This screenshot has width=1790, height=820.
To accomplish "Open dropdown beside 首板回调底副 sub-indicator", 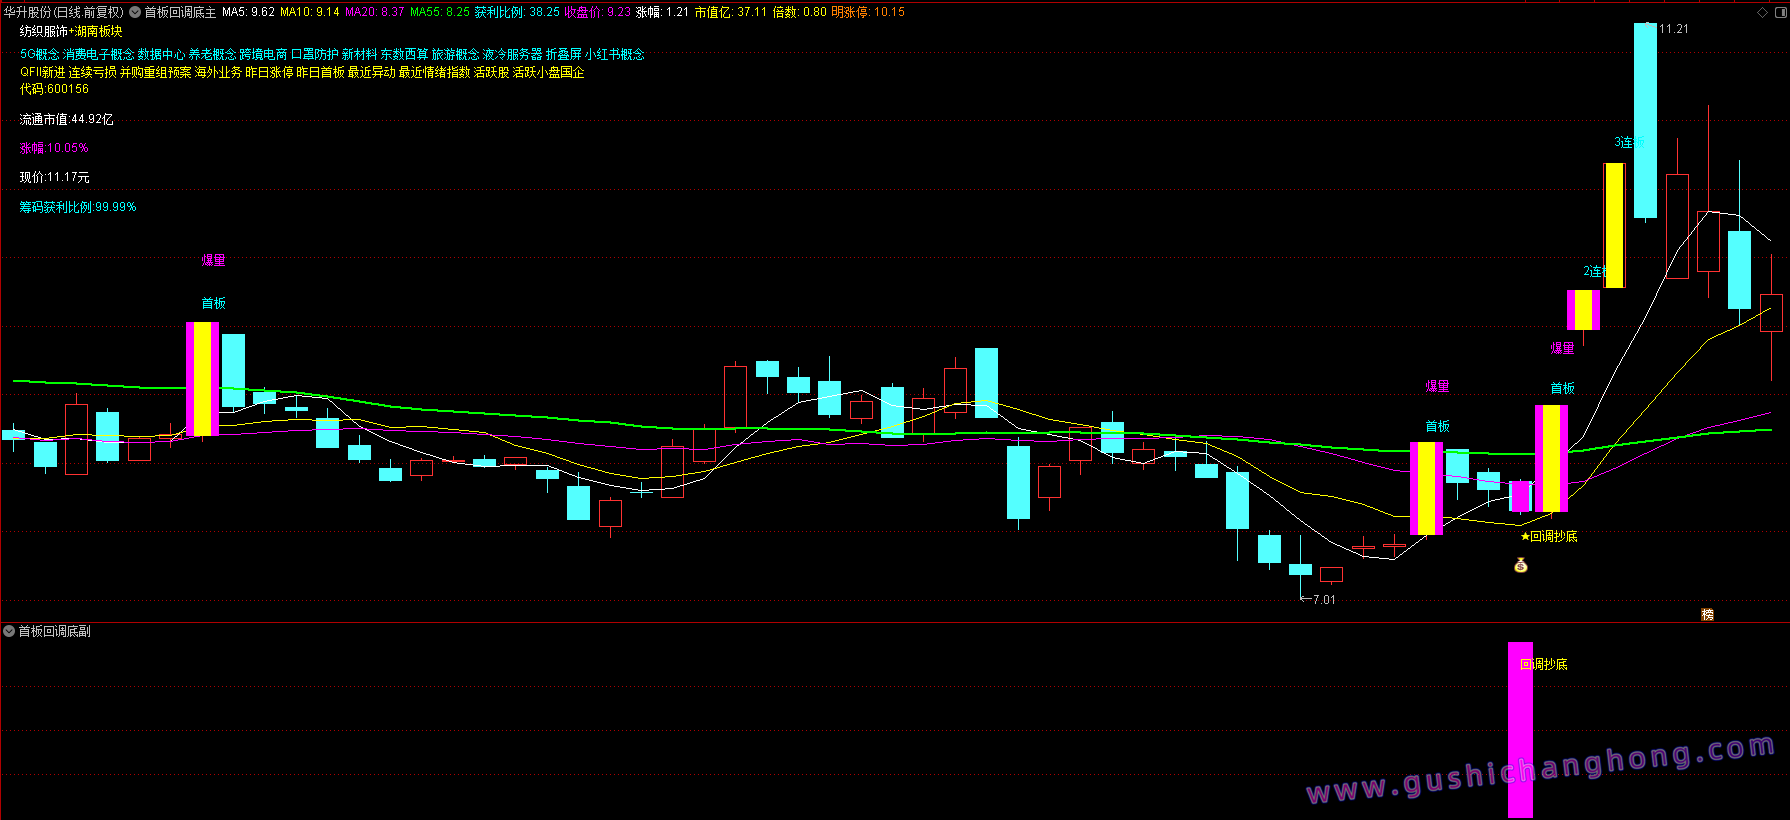I will (9, 631).
